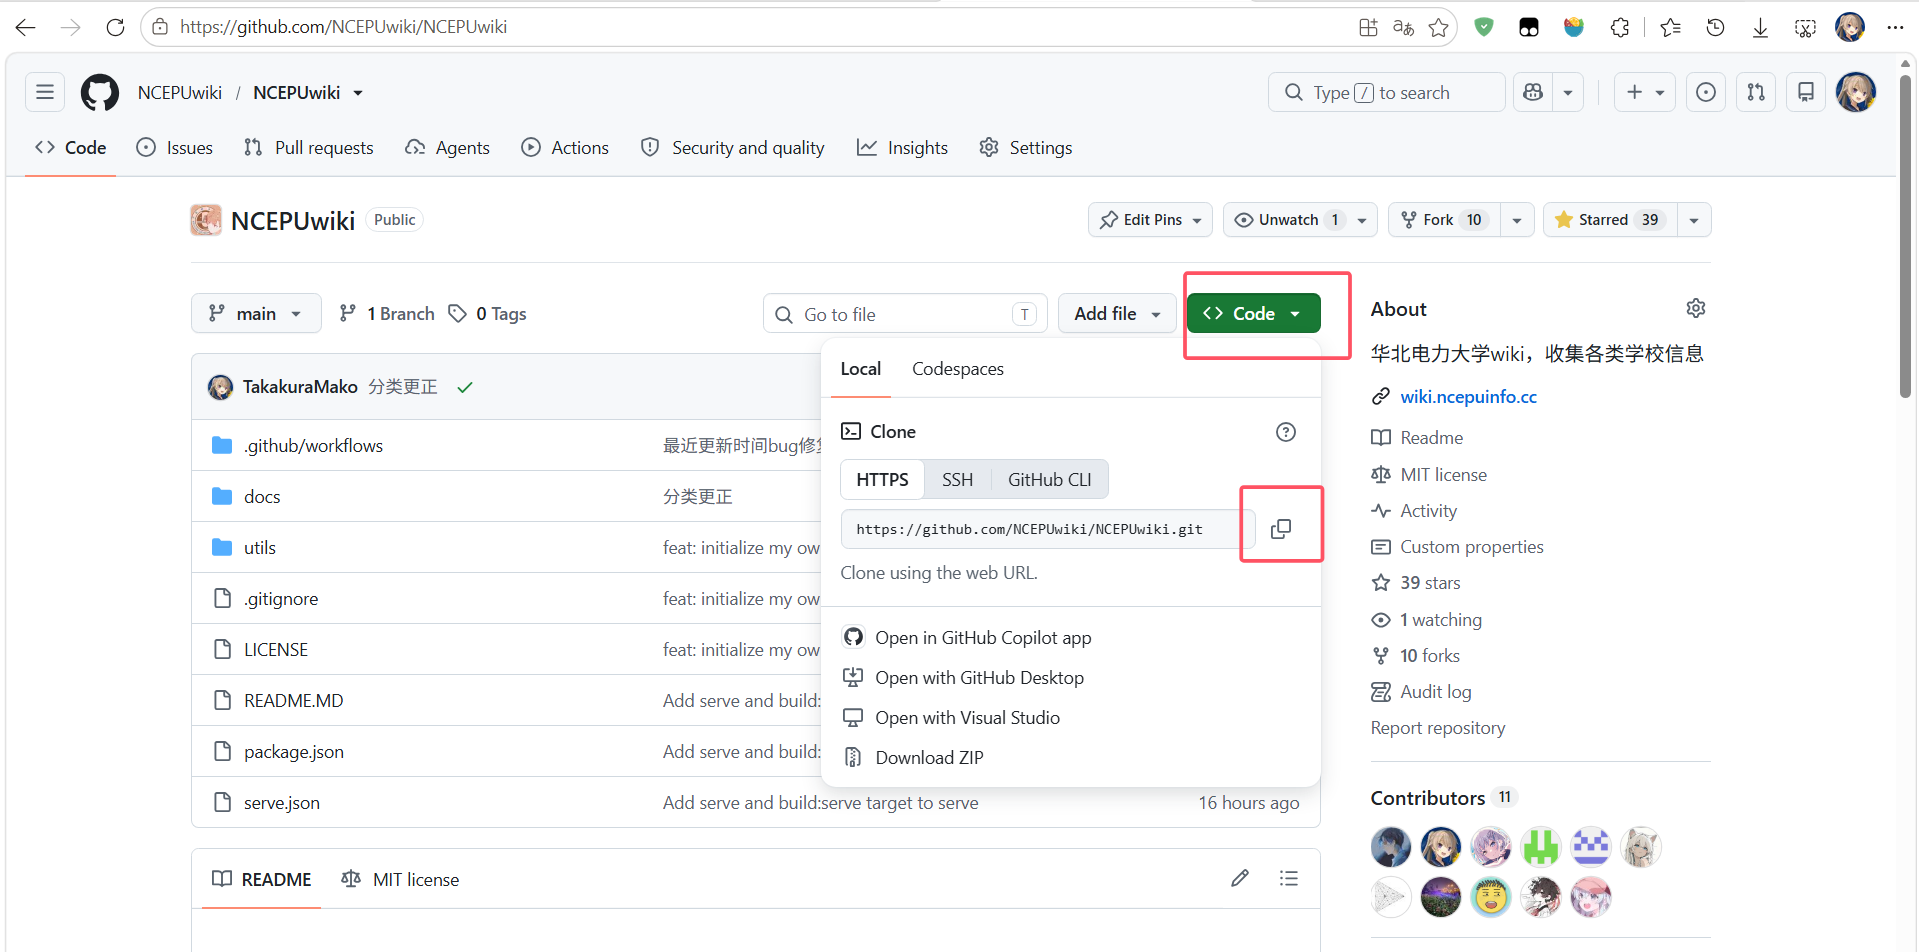Open user profile avatar in GitHub header

pos(1856,92)
